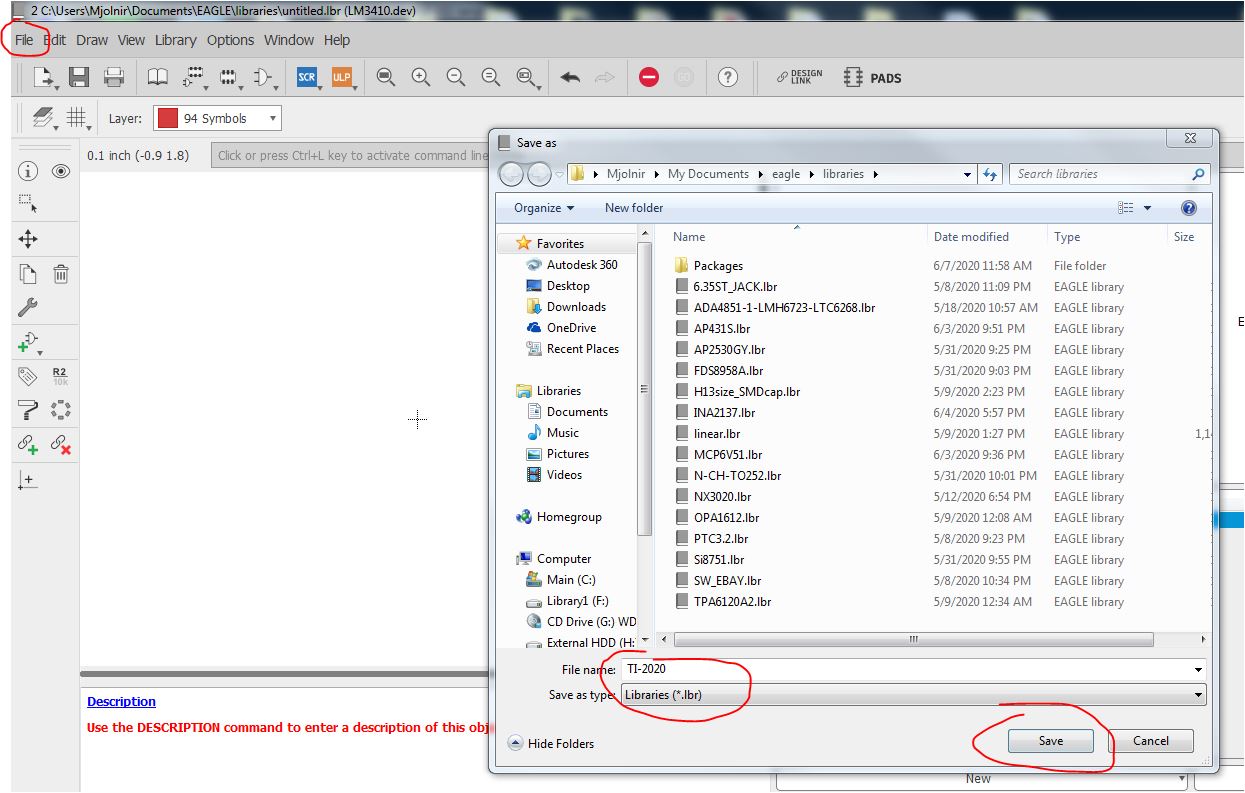Click the Save floppy disk icon
1245x793 pixels.
(79, 77)
